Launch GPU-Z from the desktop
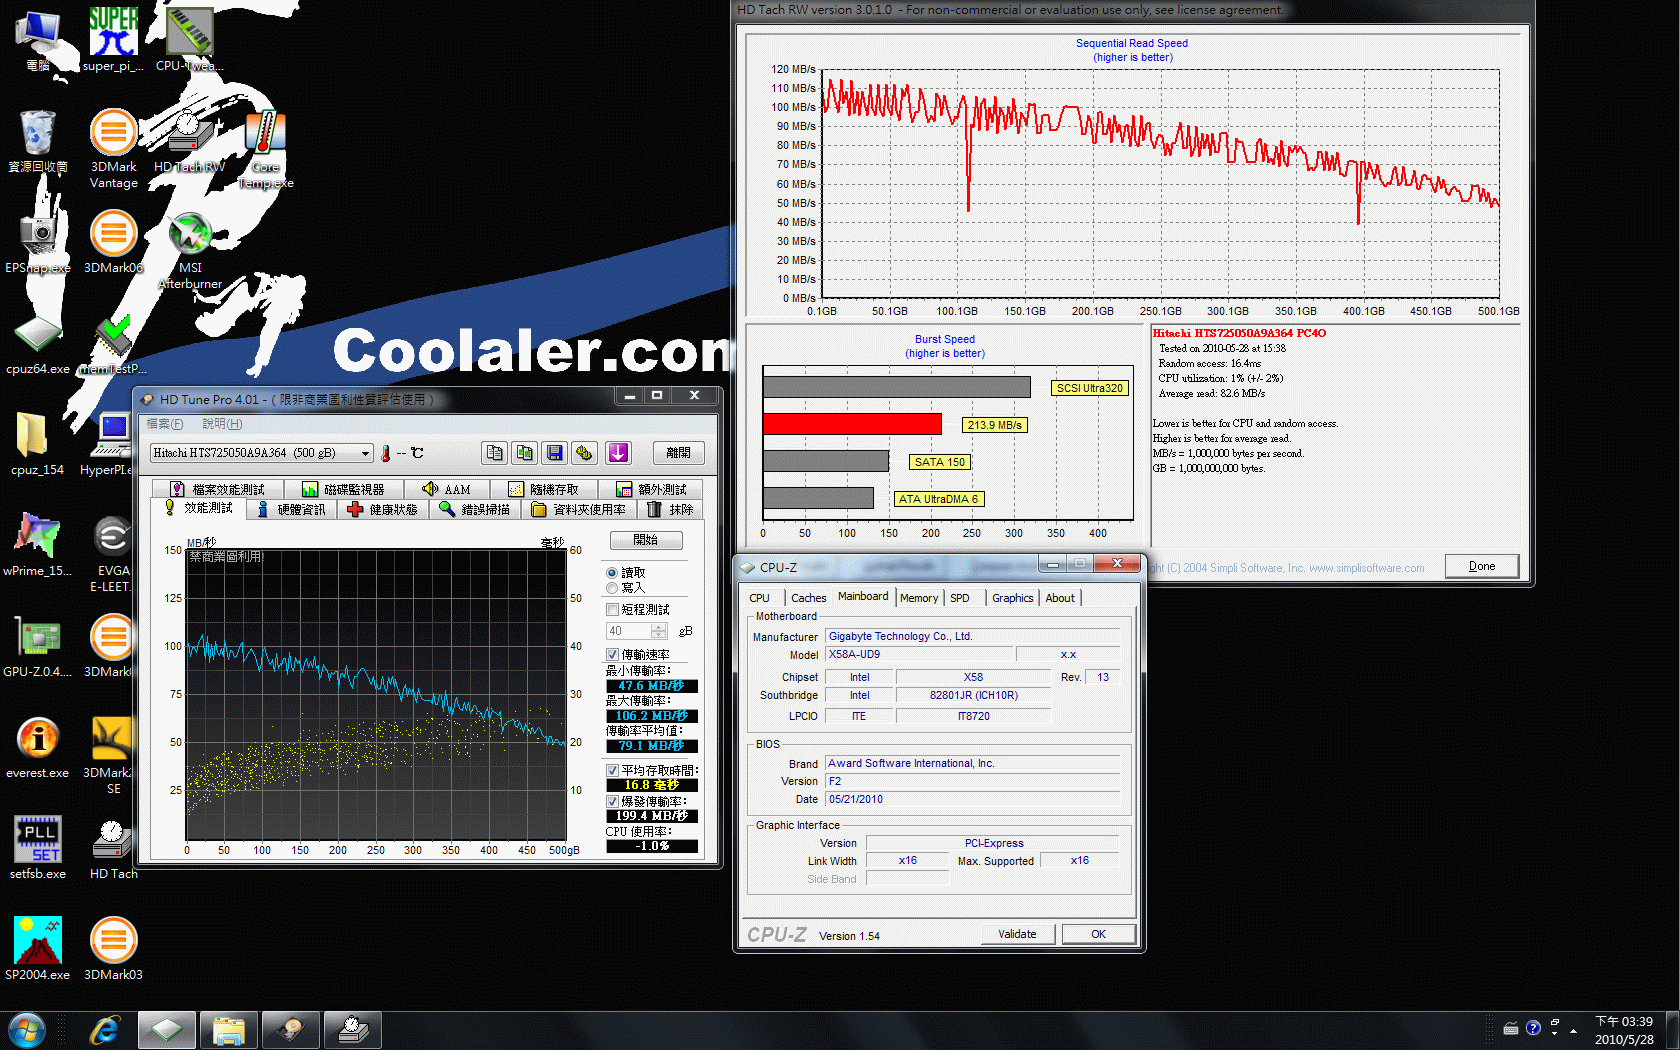The height and width of the screenshot is (1050, 1680). [x=38, y=646]
